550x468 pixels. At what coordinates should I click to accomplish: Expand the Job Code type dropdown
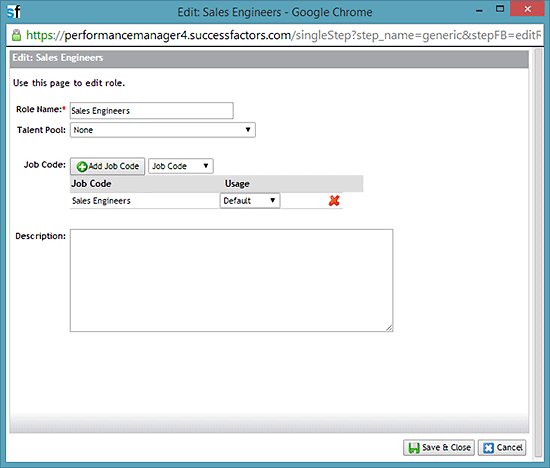(181, 166)
